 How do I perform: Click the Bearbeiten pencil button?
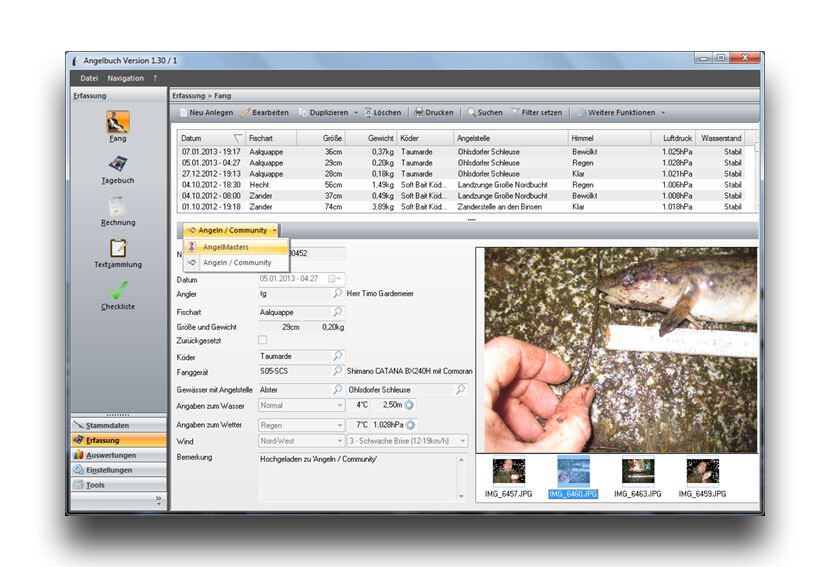click(x=265, y=112)
